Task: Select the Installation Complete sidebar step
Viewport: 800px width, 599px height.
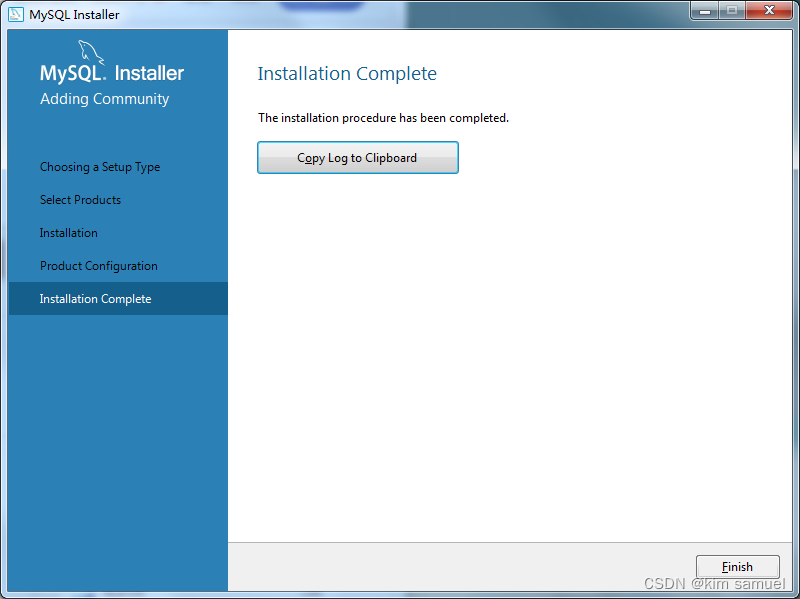Action: 95,298
